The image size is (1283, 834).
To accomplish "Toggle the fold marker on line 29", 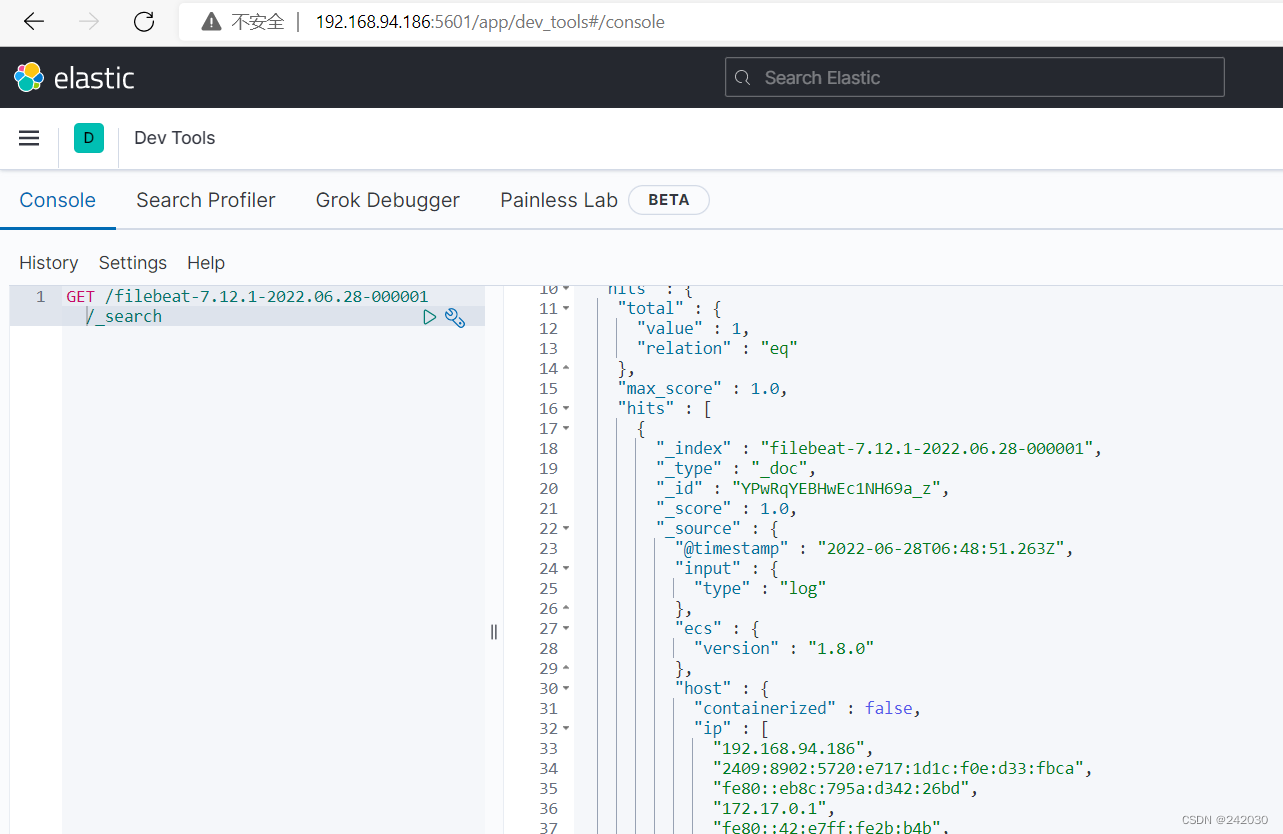I will tap(566, 668).
